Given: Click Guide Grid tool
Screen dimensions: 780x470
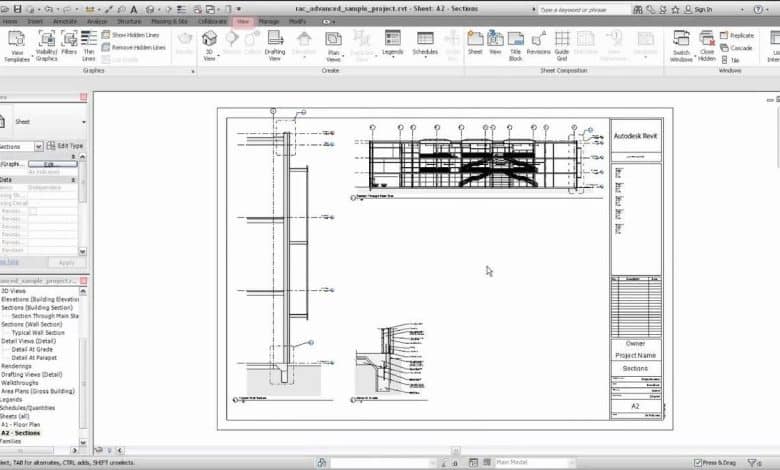Looking at the screenshot, I should coord(562,45).
